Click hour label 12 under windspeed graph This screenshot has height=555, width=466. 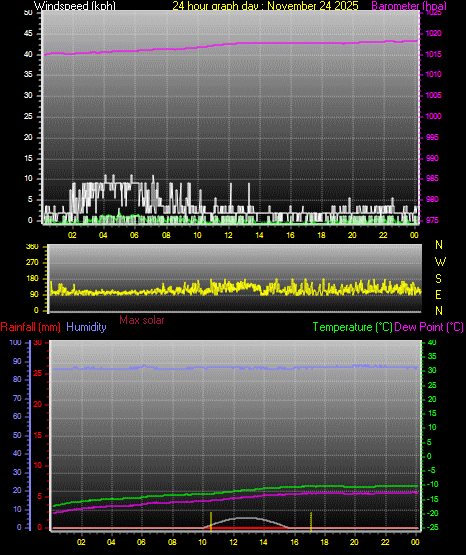229,235
